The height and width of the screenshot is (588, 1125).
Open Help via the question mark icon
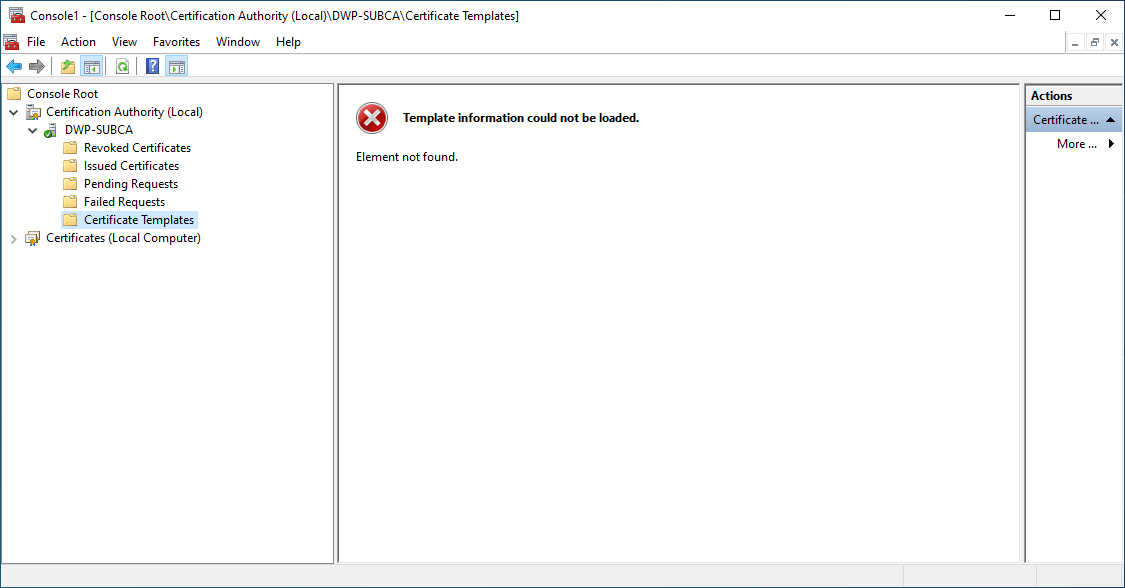click(152, 67)
